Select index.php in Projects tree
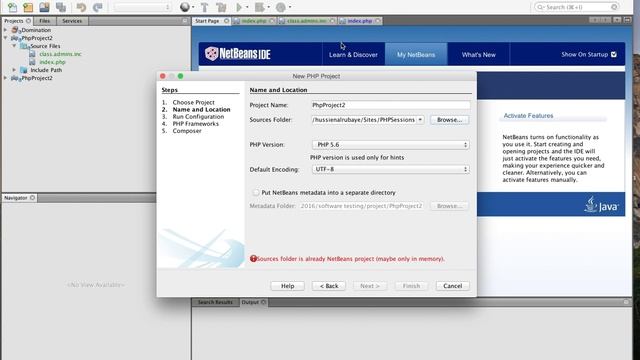Screen dimensions: 640x360 click(x=53, y=62)
